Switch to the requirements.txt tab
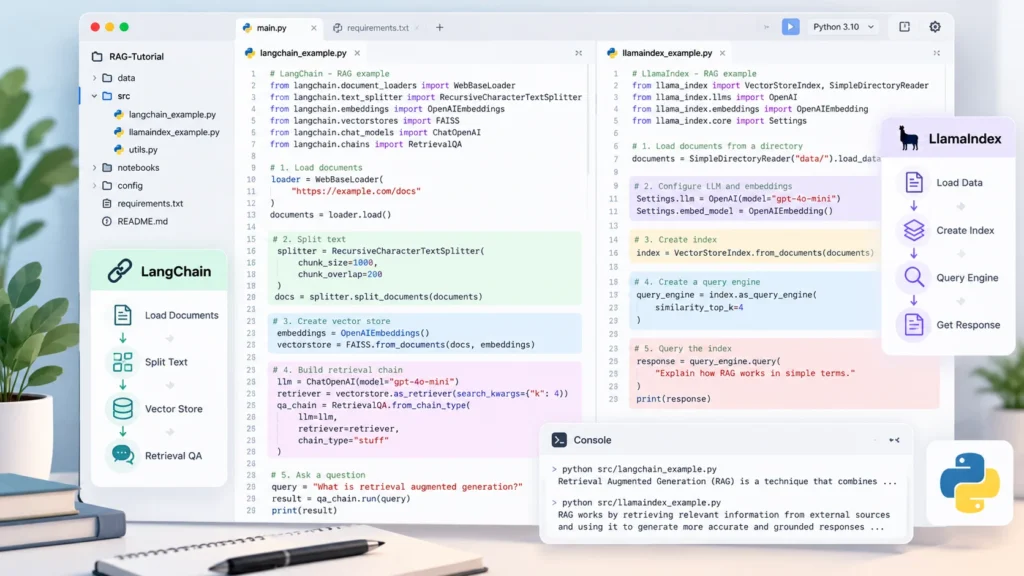This screenshot has width=1024, height=576. point(377,27)
